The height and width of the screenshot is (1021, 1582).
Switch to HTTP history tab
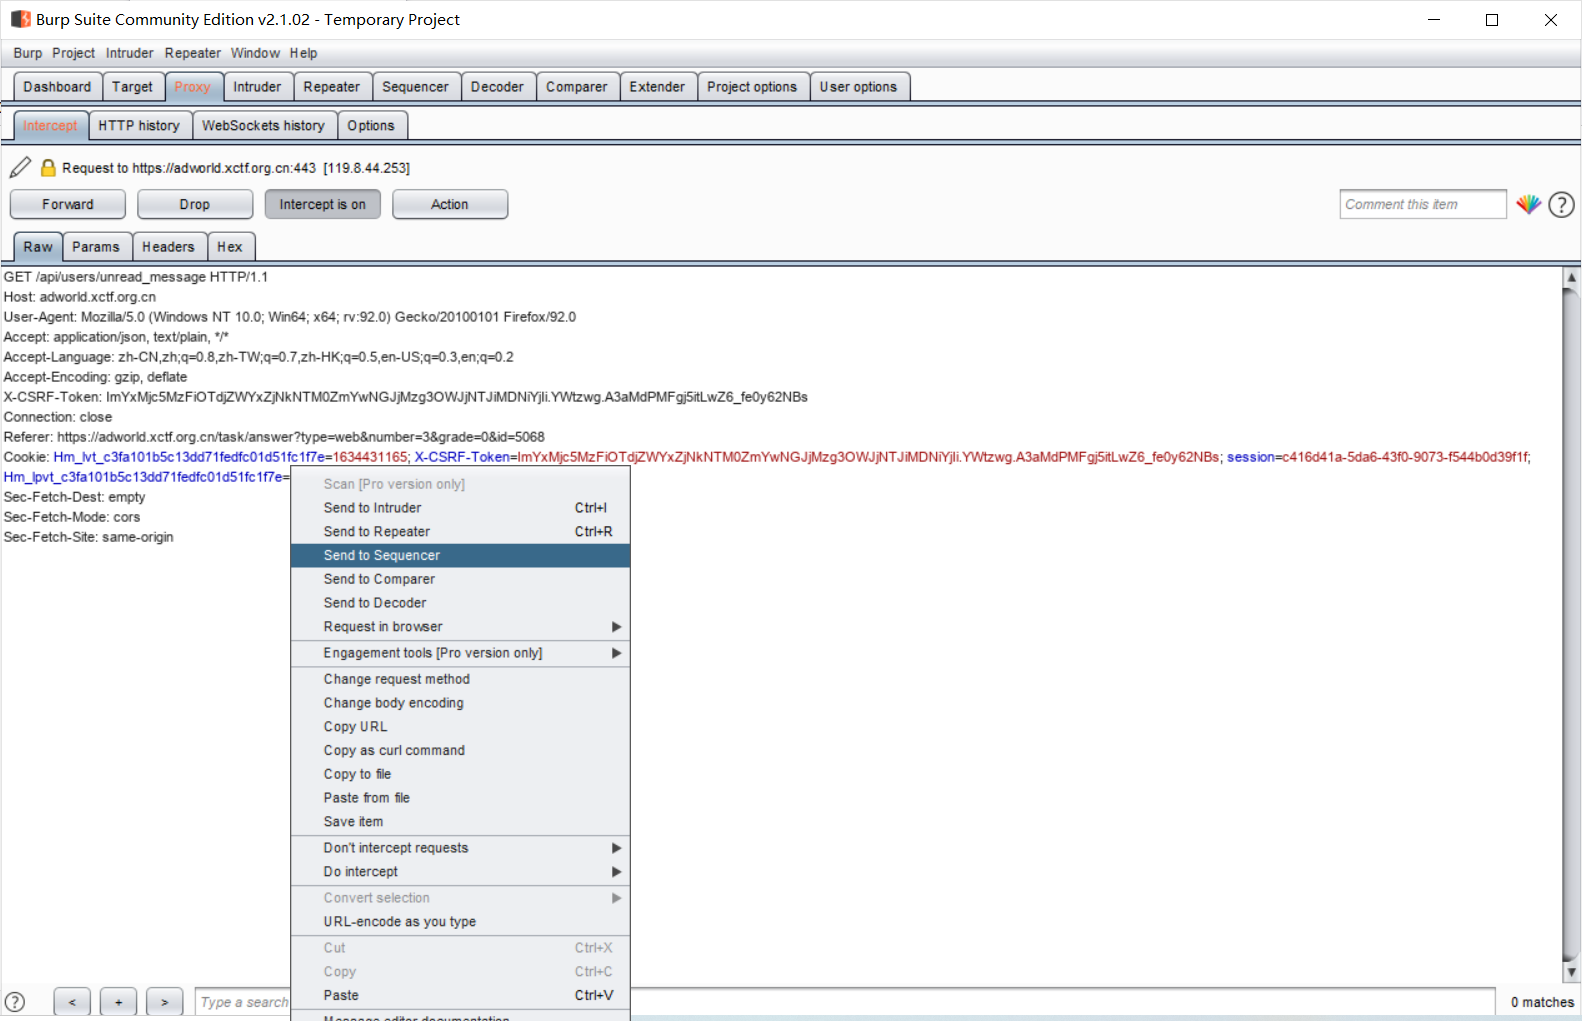coord(139,126)
